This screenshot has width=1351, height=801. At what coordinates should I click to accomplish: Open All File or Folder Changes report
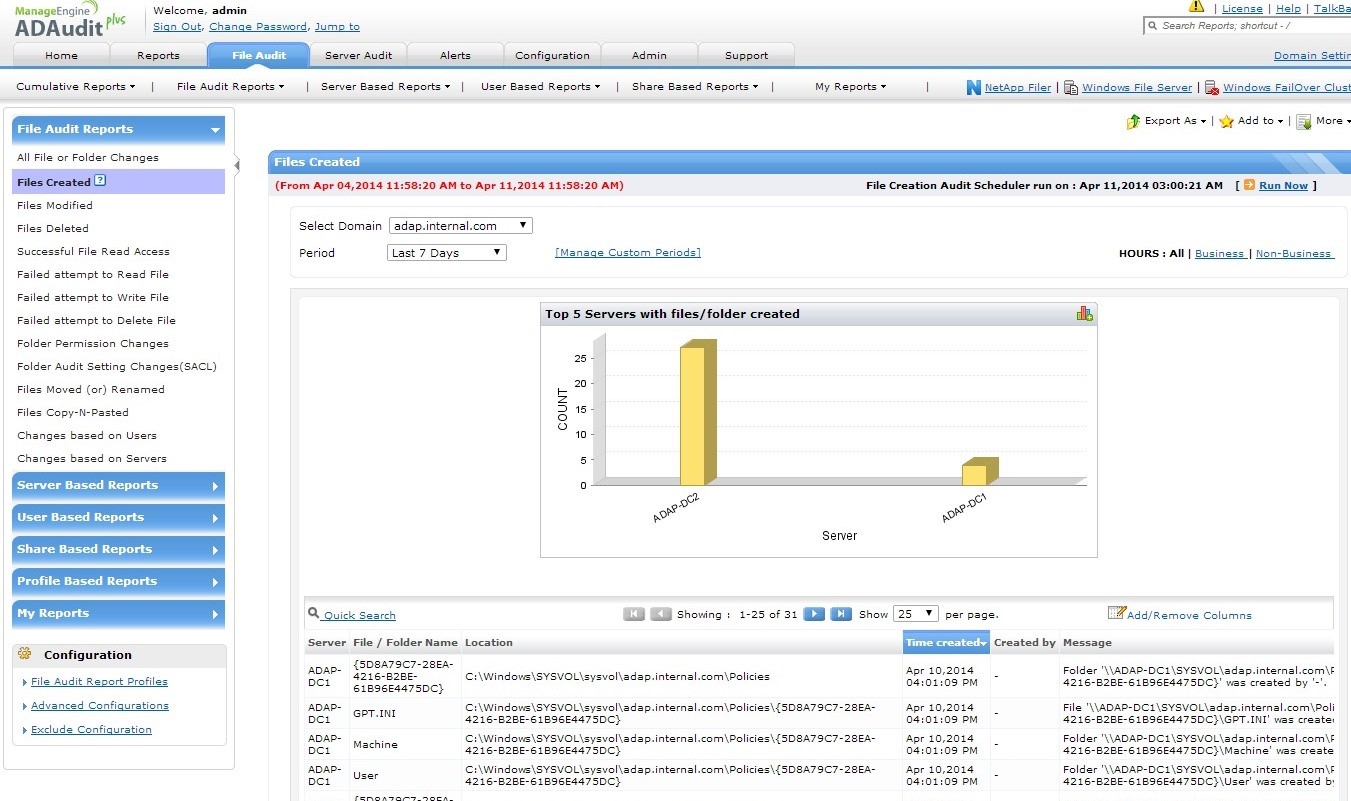point(88,158)
